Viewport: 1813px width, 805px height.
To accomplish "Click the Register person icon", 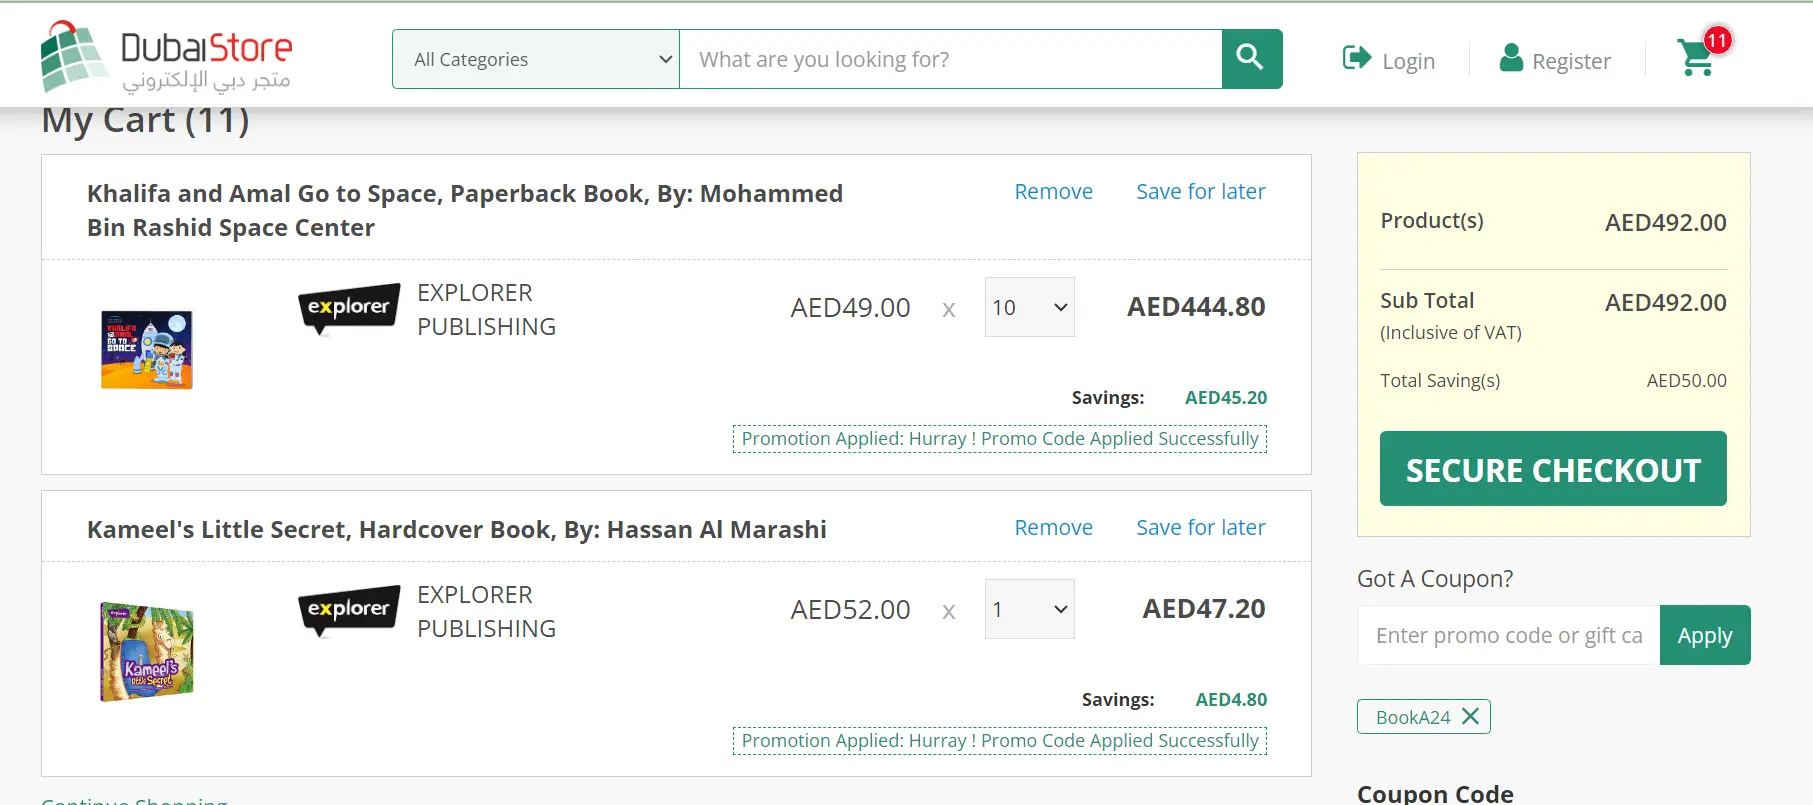I will tap(1511, 58).
